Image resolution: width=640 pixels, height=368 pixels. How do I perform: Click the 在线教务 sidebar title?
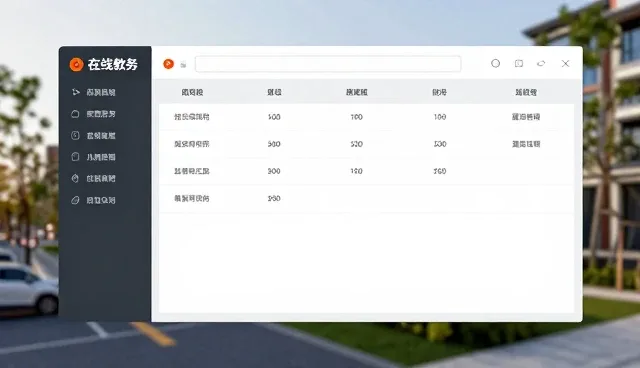[113, 64]
